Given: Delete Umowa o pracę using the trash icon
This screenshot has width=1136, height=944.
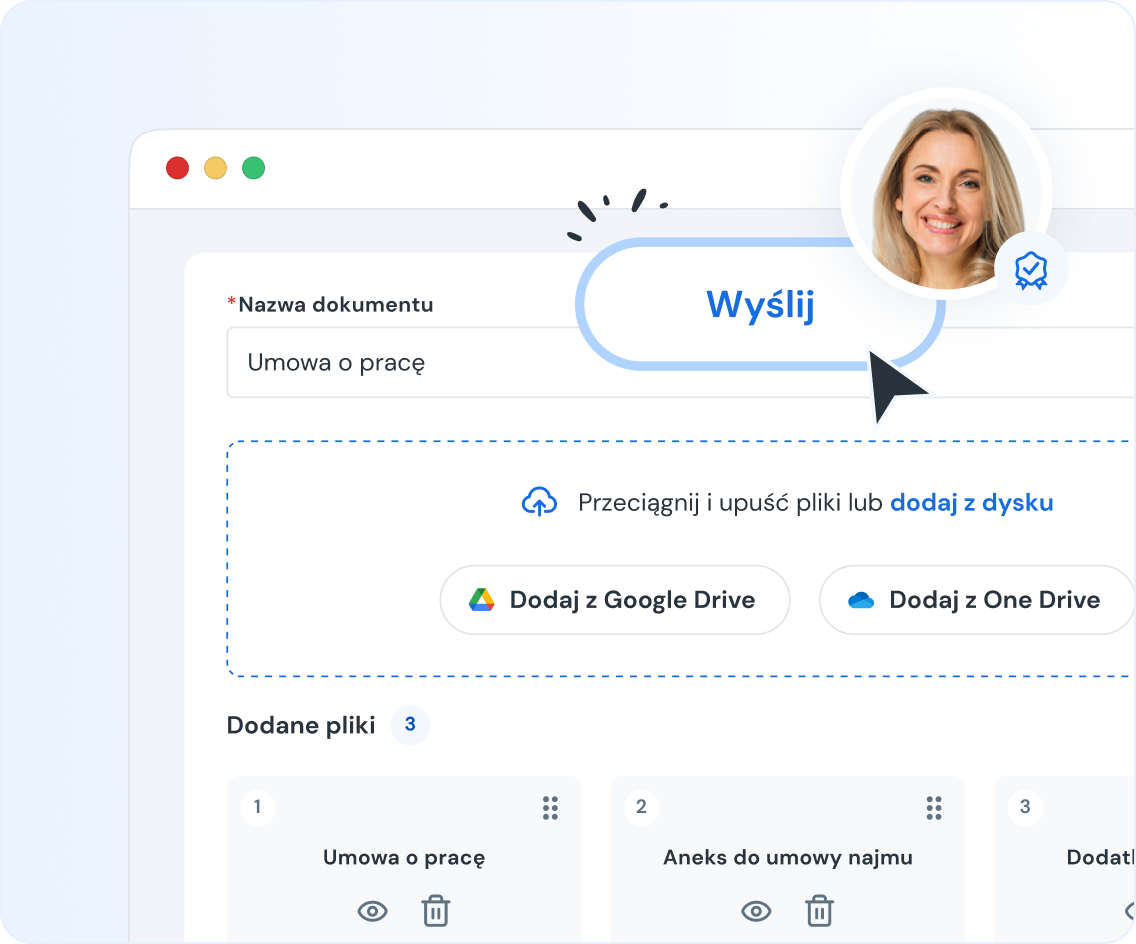Looking at the screenshot, I should click(x=435, y=911).
